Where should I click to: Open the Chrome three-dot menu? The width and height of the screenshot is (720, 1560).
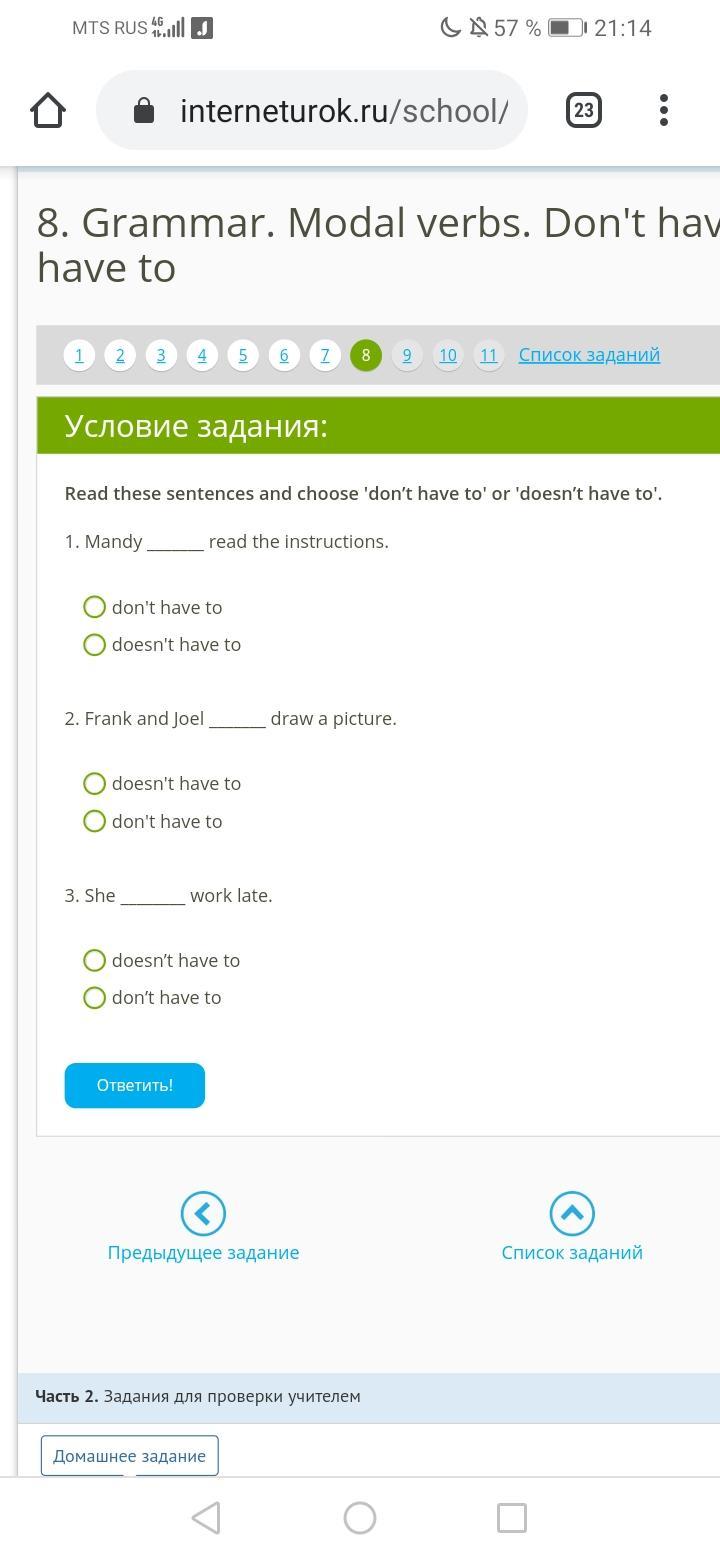pos(664,110)
